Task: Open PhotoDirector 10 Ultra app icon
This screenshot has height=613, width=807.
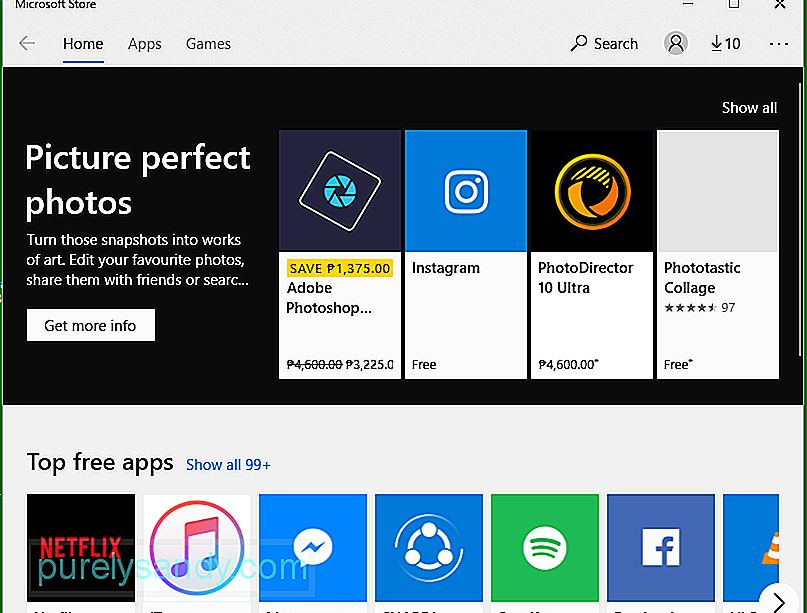Action: 592,190
